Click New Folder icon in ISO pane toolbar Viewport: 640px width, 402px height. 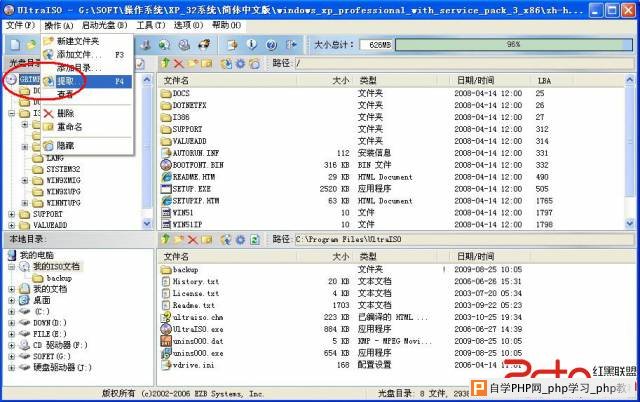(x=193, y=63)
